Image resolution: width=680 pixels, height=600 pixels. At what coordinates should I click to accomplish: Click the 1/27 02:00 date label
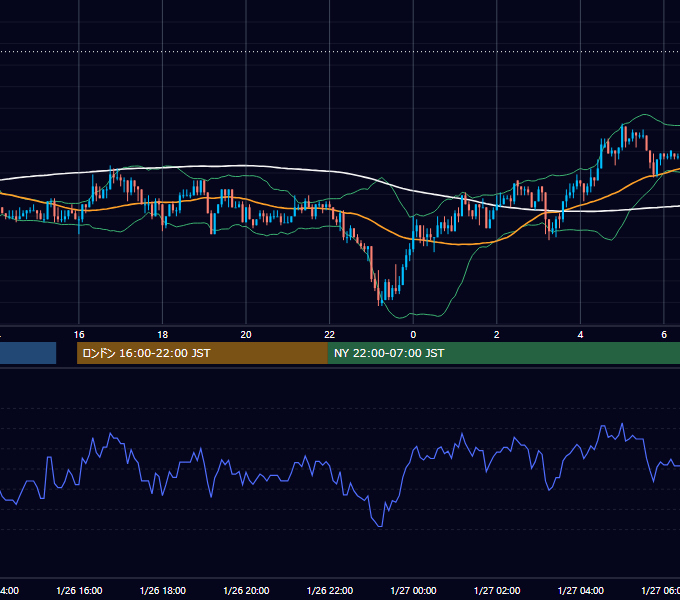coord(497,590)
